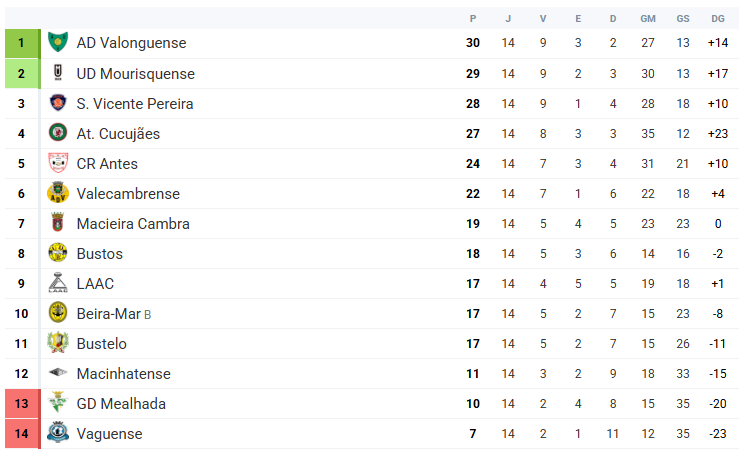Sort table by the P points column
The width and height of the screenshot is (739, 451).
(473, 18)
